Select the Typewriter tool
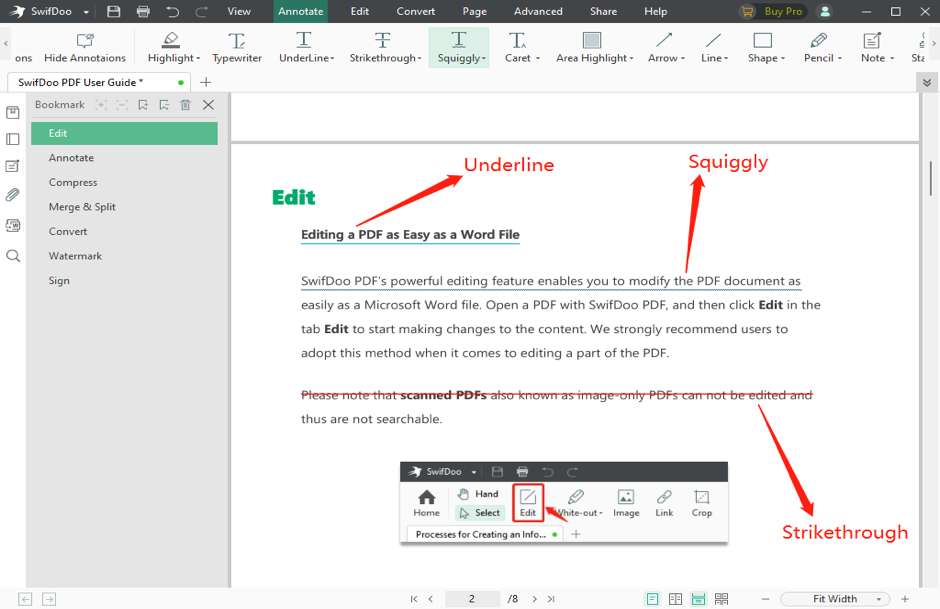The height and width of the screenshot is (609, 940). click(x=237, y=47)
